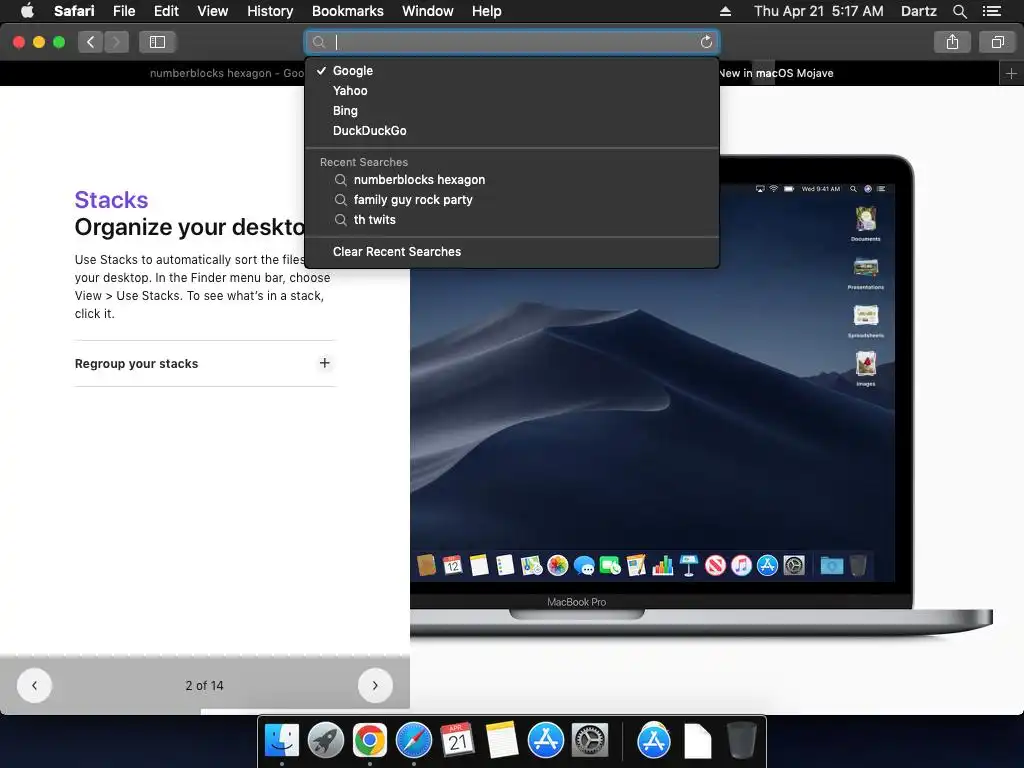Switch to New in macOS Mojave tab

coord(776,73)
